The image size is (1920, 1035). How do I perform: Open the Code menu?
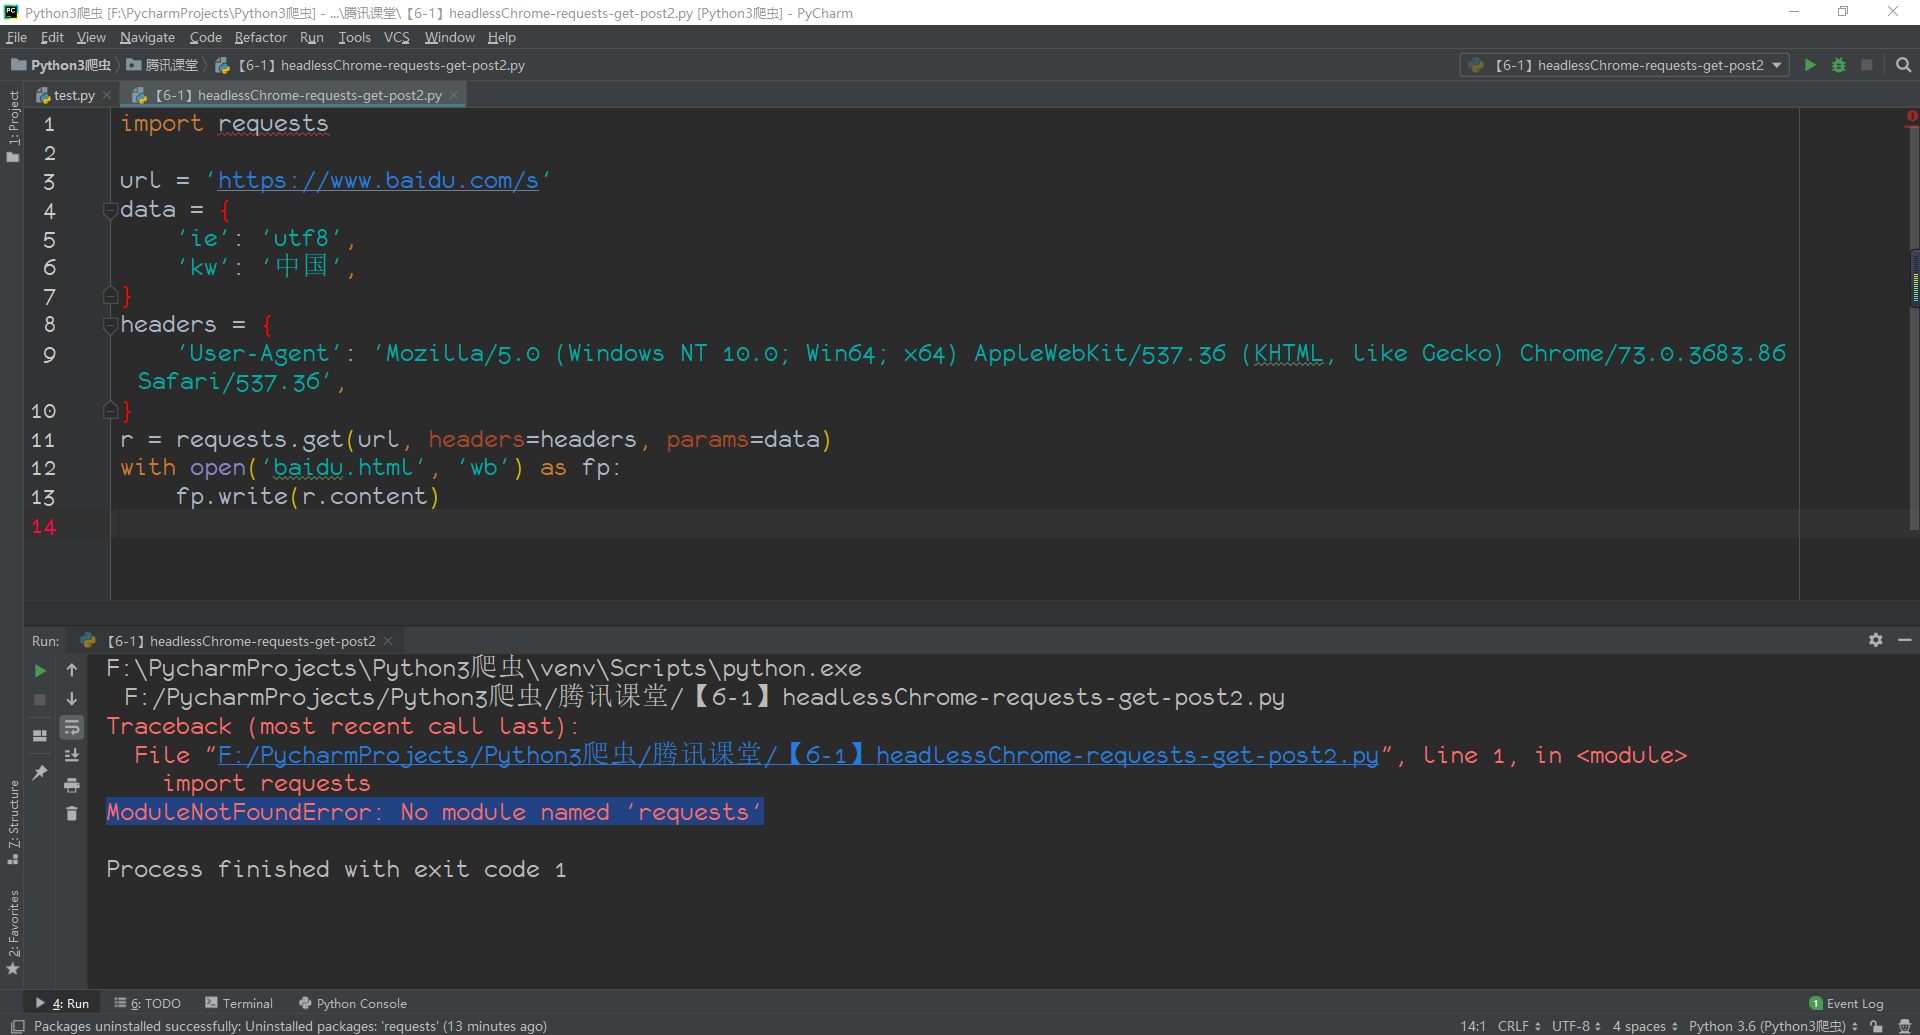click(x=205, y=37)
